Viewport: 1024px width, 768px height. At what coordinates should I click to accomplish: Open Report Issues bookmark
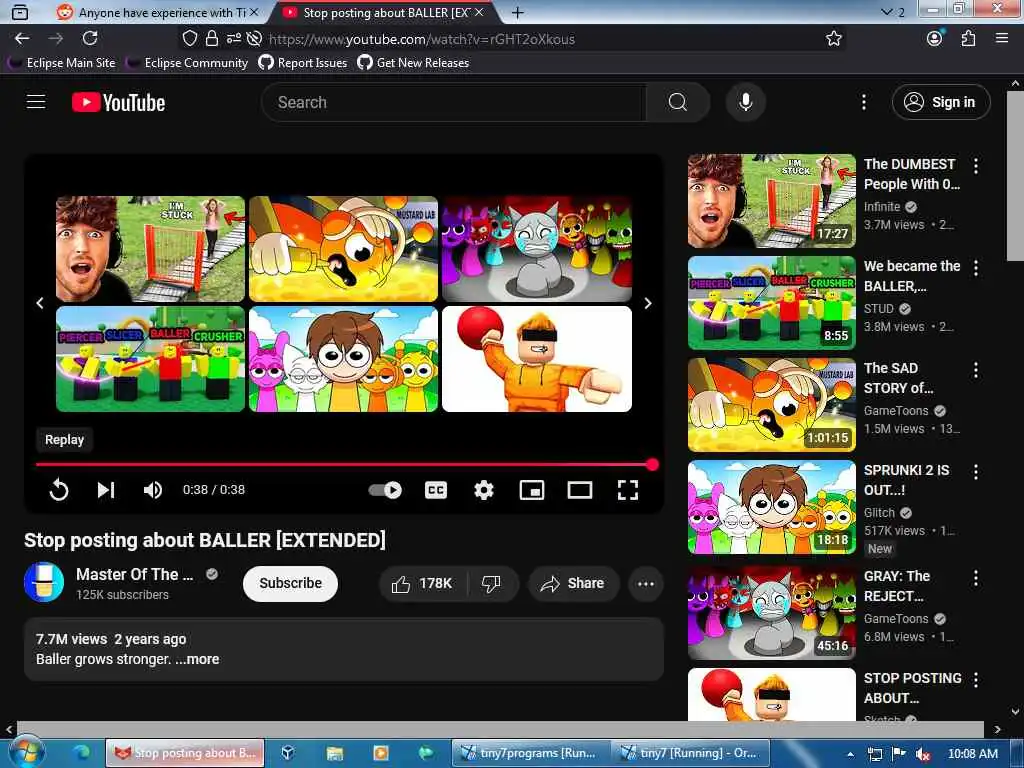tap(303, 63)
